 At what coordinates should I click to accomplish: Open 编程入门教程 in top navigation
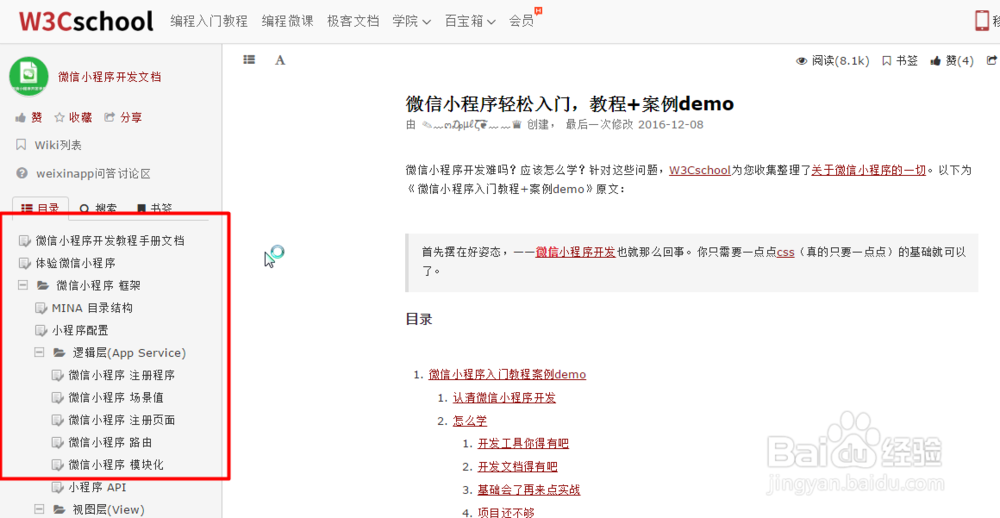pyautogui.click(x=209, y=21)
